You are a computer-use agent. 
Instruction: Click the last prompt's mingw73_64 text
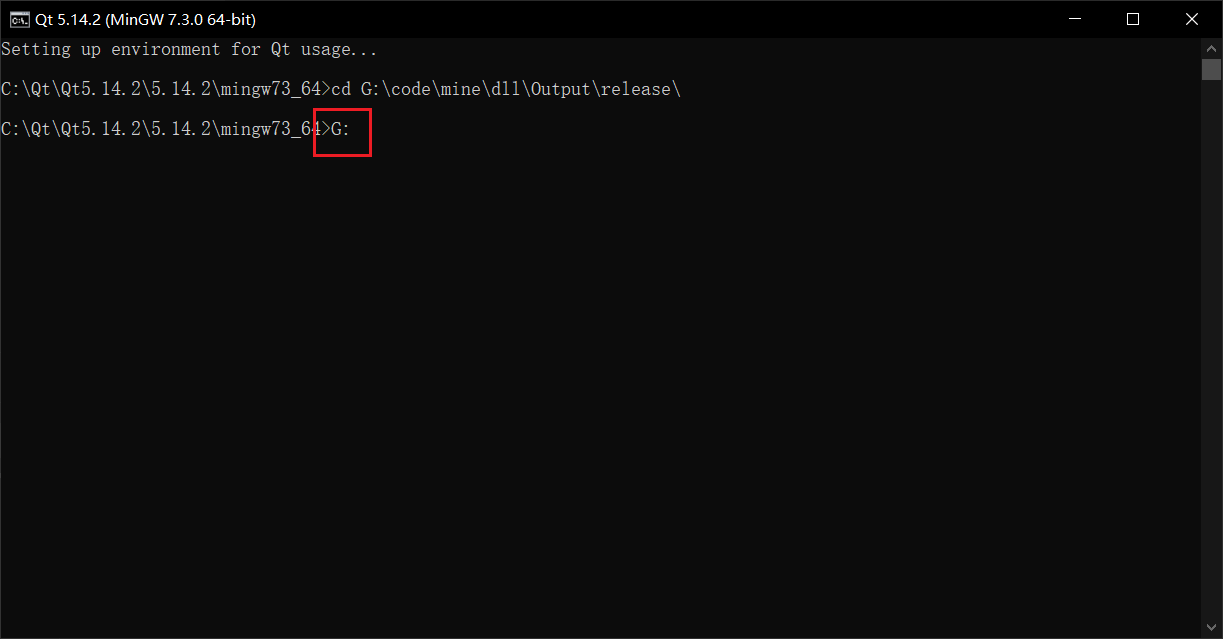point(271,129)
